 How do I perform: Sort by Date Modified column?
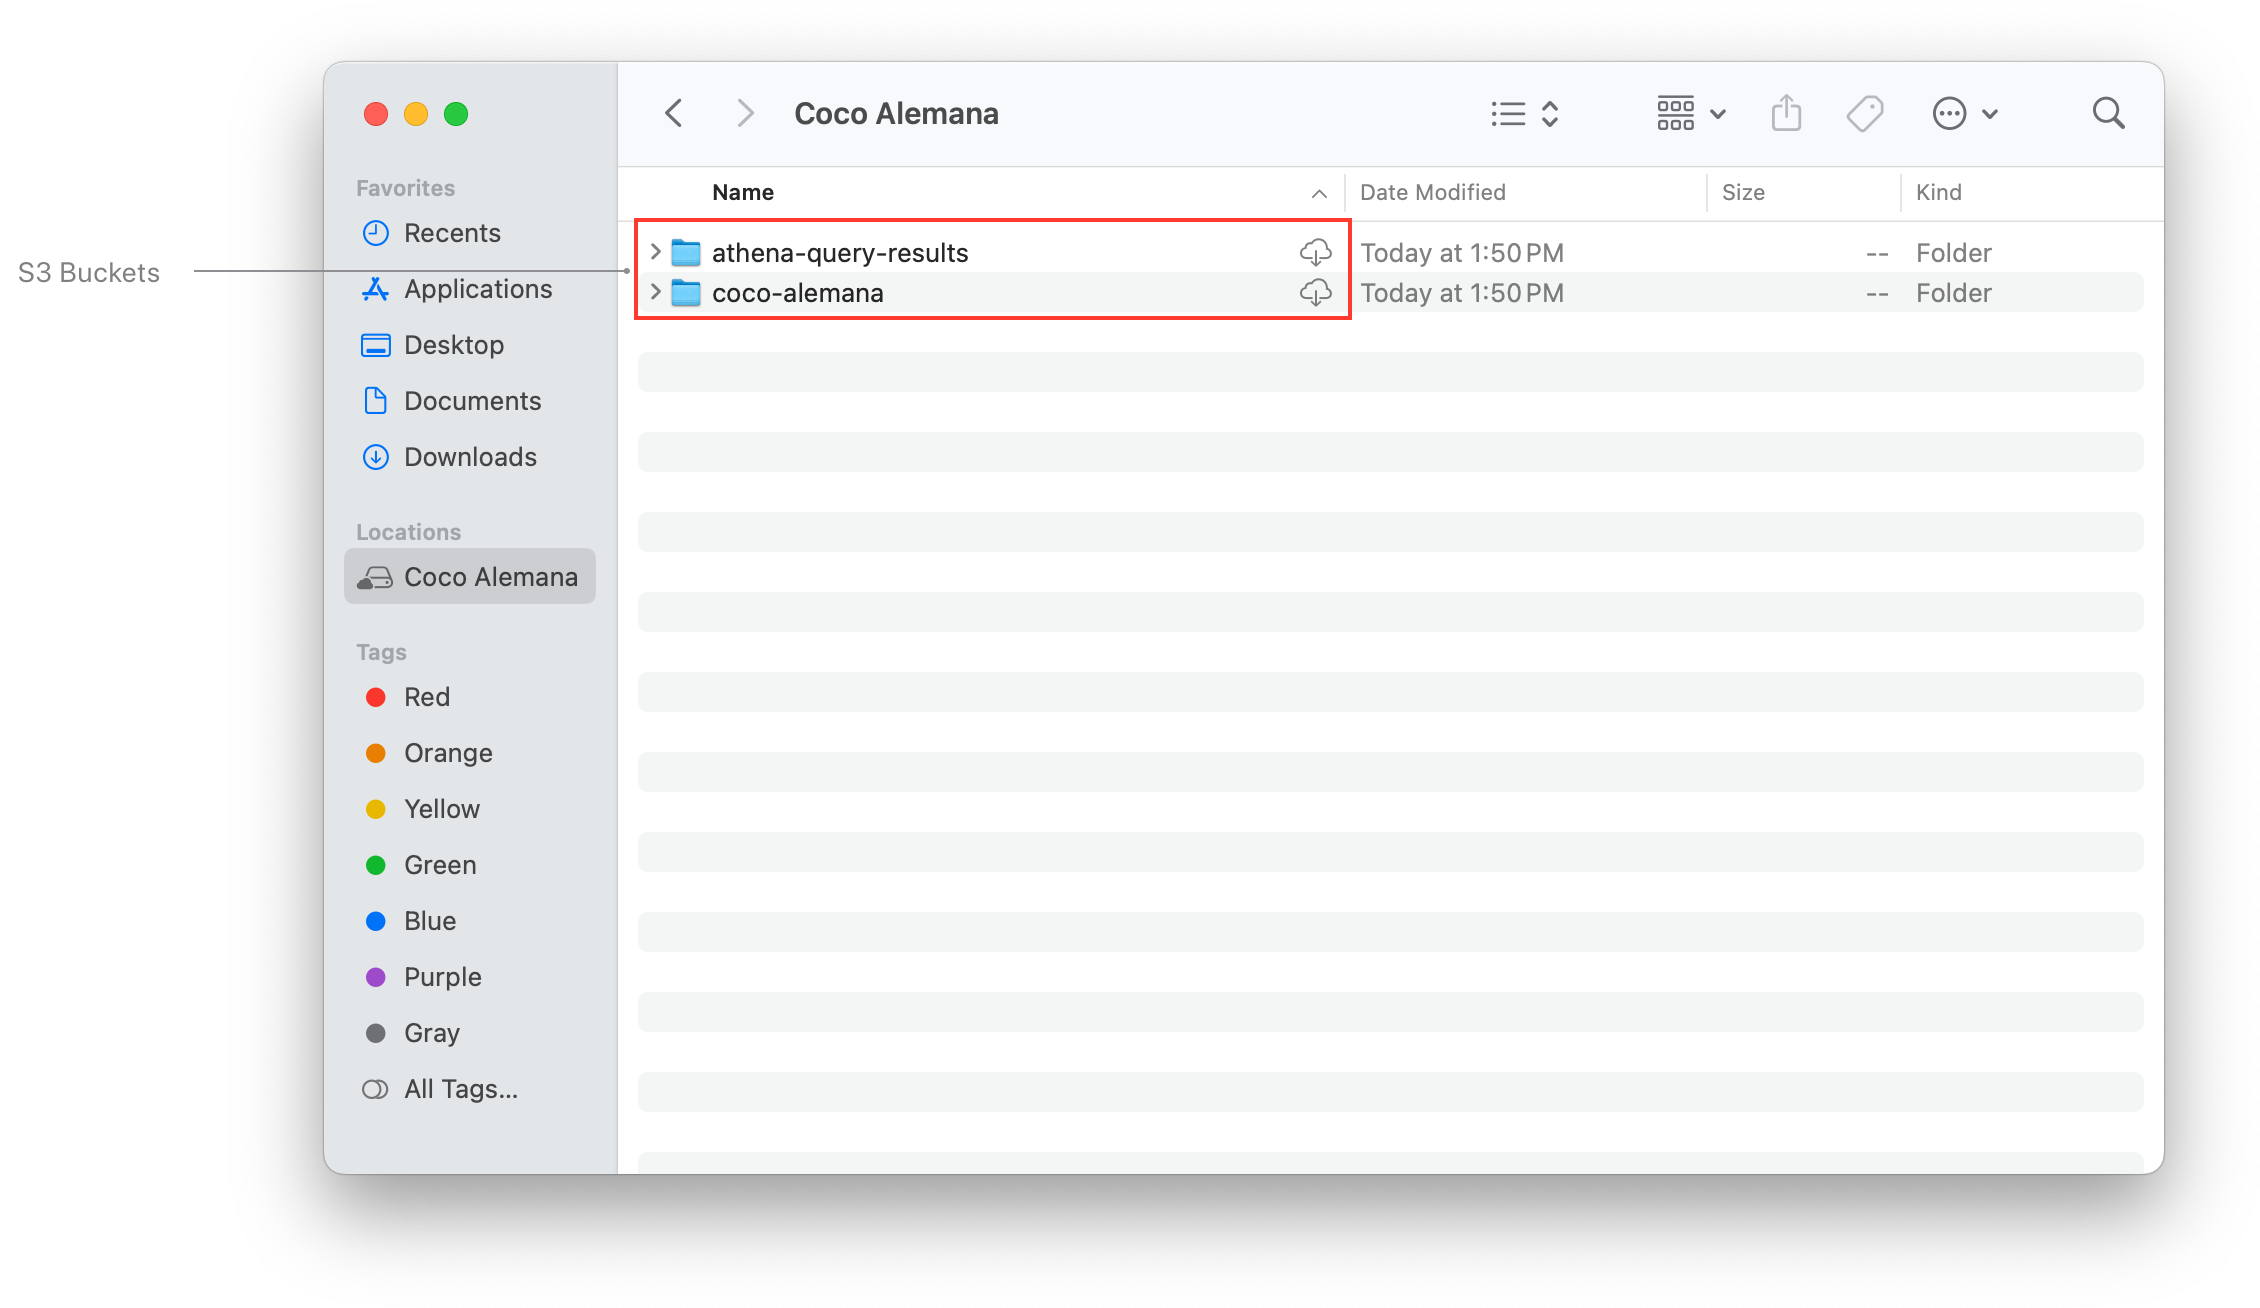pyautogui.click(x=1432, y=192)
